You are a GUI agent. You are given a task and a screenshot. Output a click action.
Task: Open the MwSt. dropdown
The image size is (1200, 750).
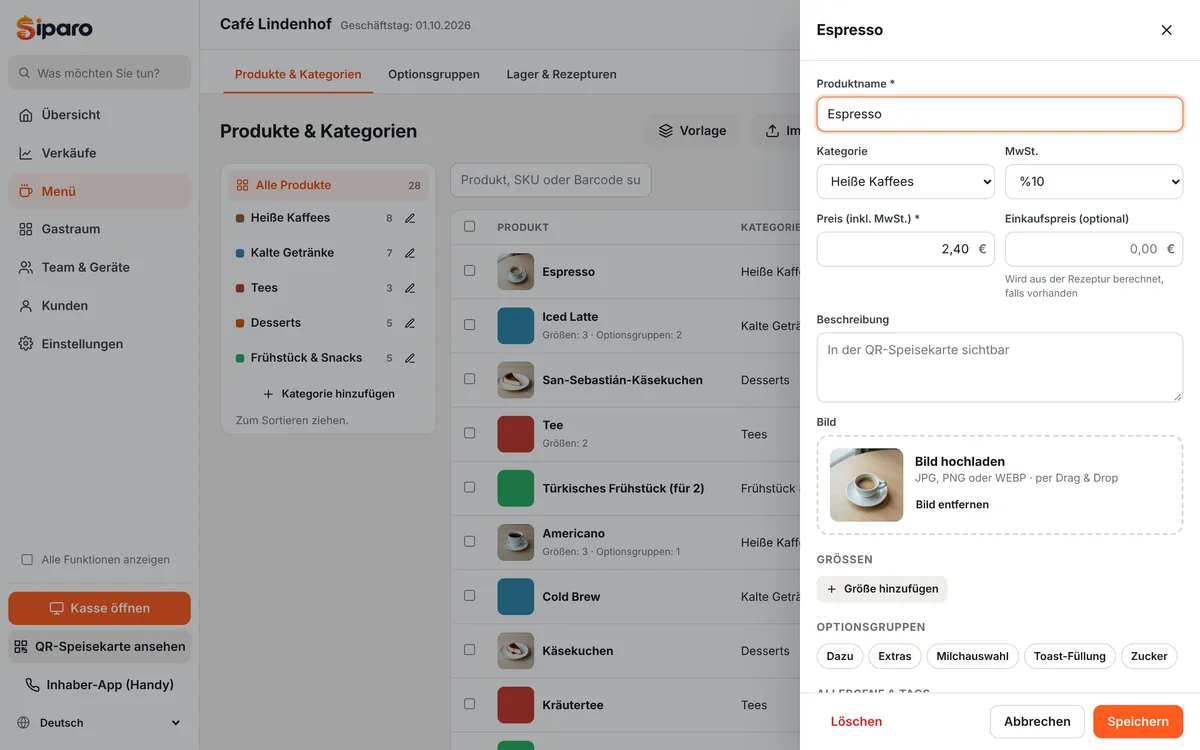pos(1094,182)
